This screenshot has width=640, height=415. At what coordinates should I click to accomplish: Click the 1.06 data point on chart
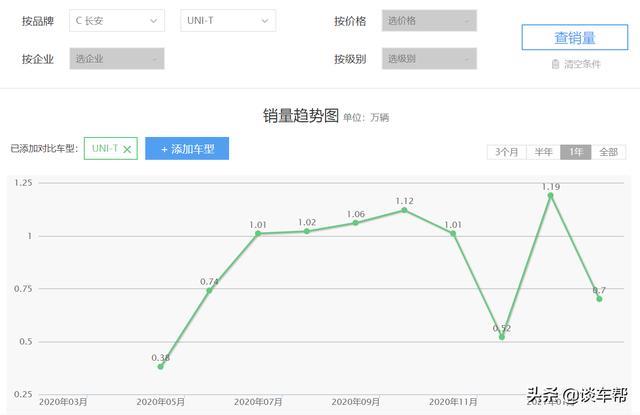[x=356, y=223]
